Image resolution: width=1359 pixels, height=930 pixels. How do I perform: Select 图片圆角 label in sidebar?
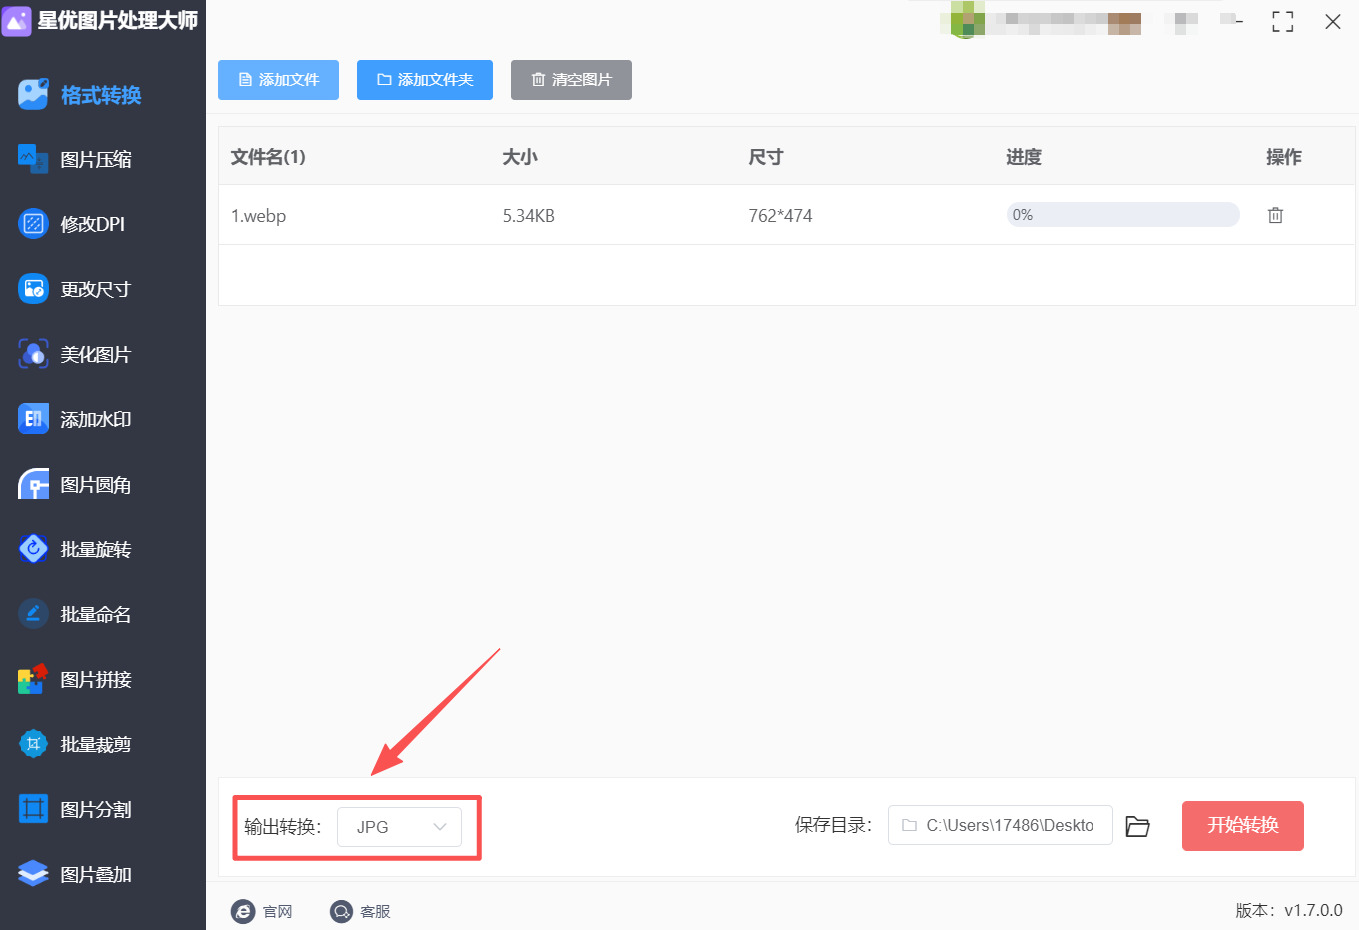pyautogui.click(x=96, y=485)
